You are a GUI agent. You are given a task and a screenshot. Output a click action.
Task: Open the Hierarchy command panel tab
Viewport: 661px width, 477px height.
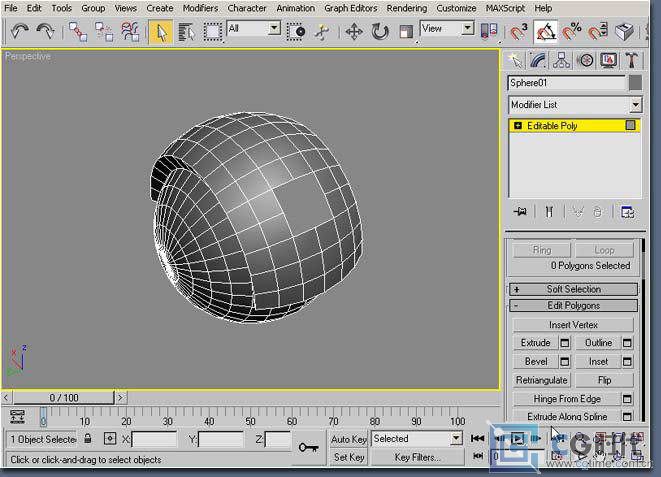pyautogui.click(x=561, y=60)
